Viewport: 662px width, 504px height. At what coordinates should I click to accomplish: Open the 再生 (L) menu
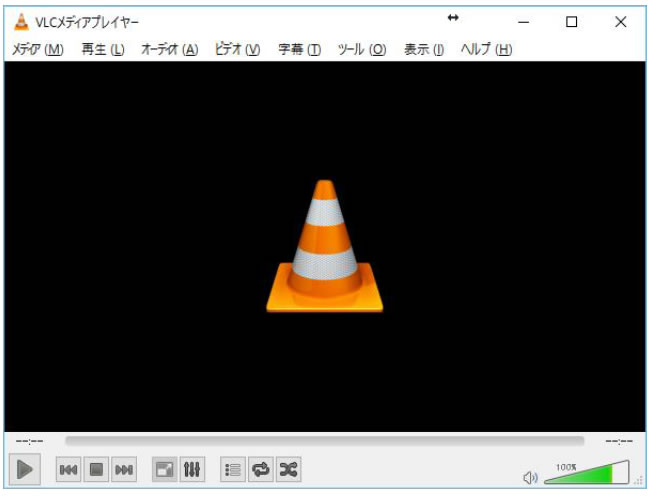[x=103, y=49]
